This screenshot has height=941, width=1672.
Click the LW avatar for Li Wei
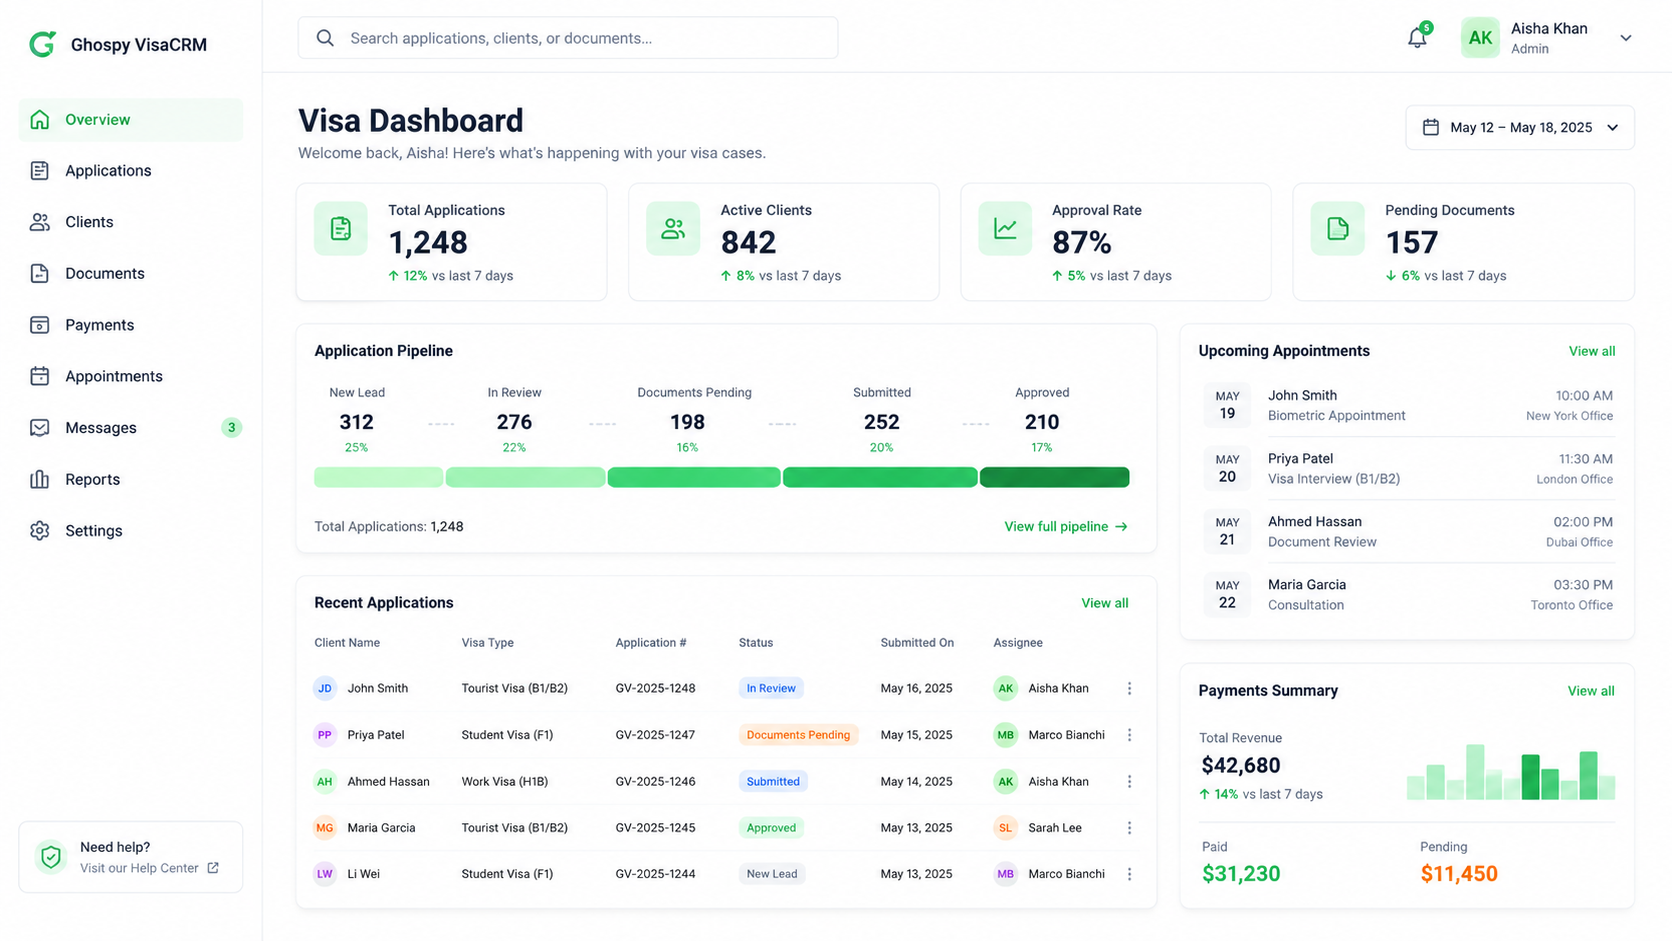[325, 874]
